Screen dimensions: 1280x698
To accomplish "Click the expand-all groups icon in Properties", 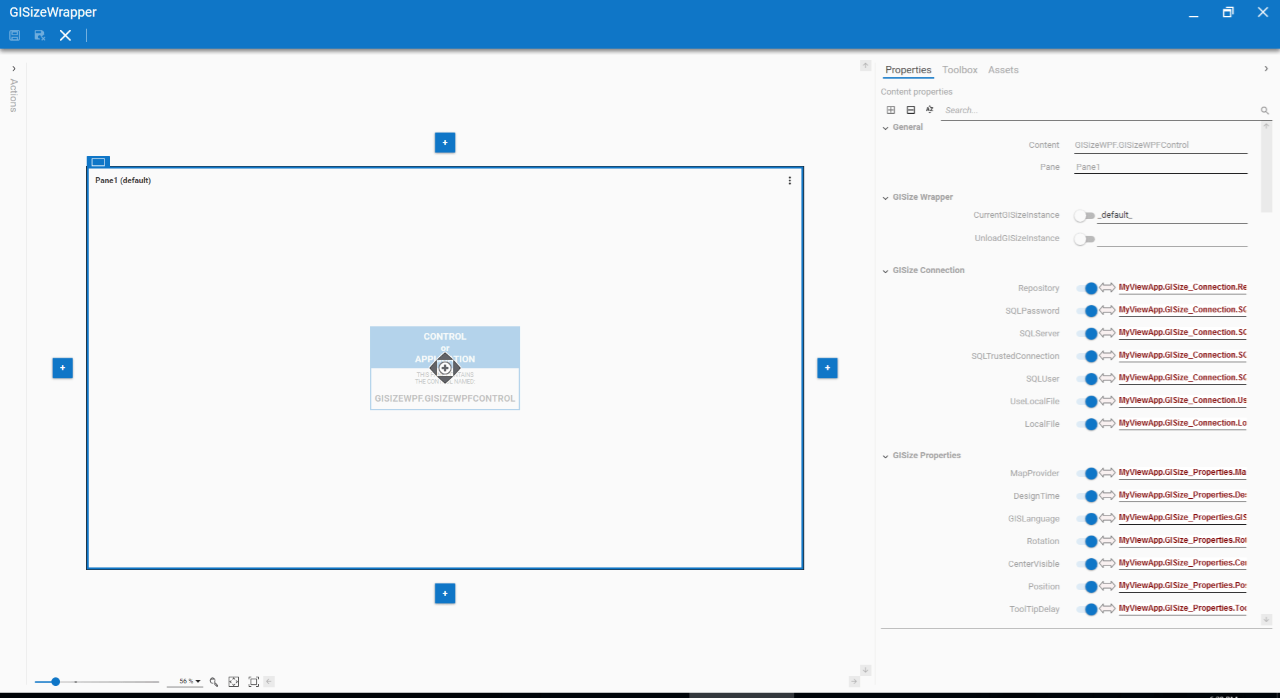I will click(x=891, y=110).
